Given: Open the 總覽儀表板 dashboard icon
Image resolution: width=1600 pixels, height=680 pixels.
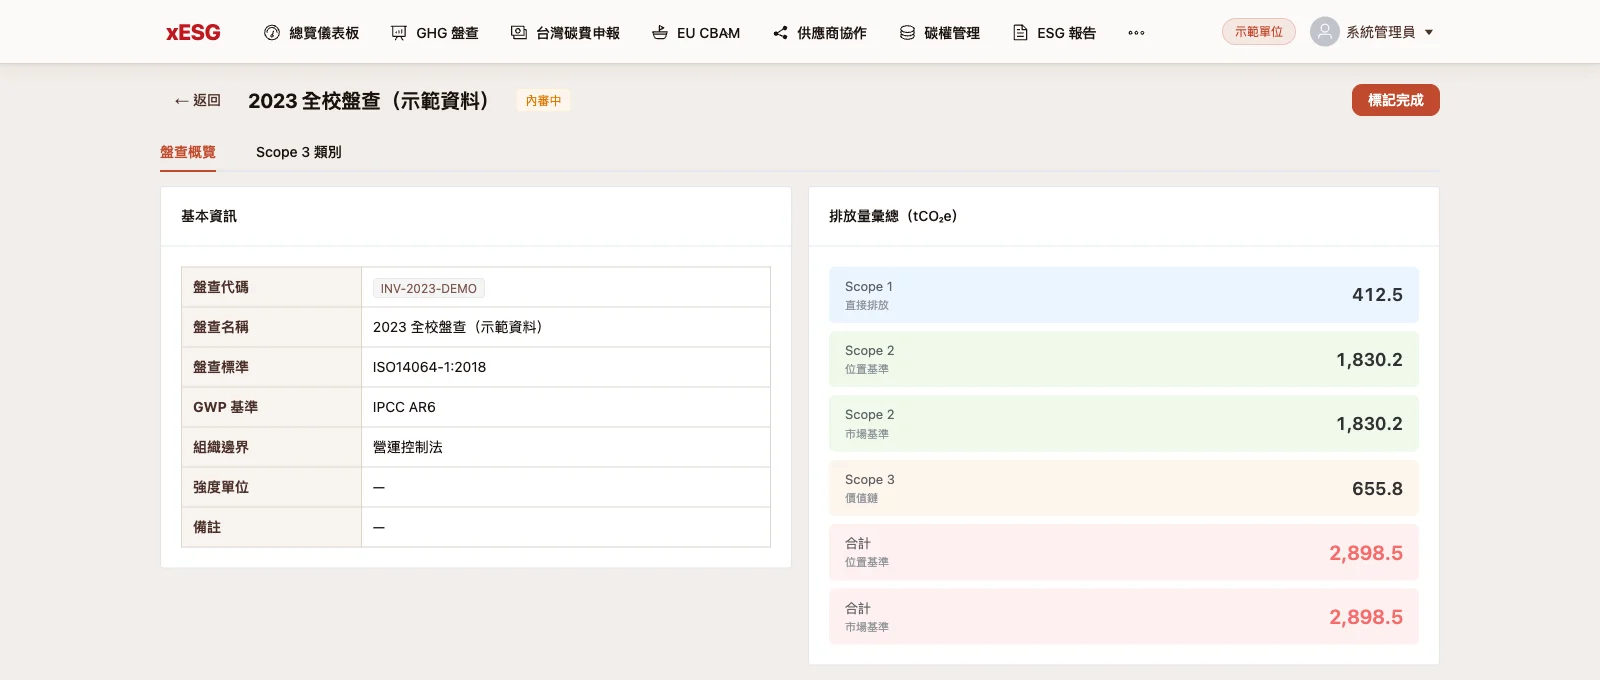Looking at the screenshot, I should tap(271, 33).
